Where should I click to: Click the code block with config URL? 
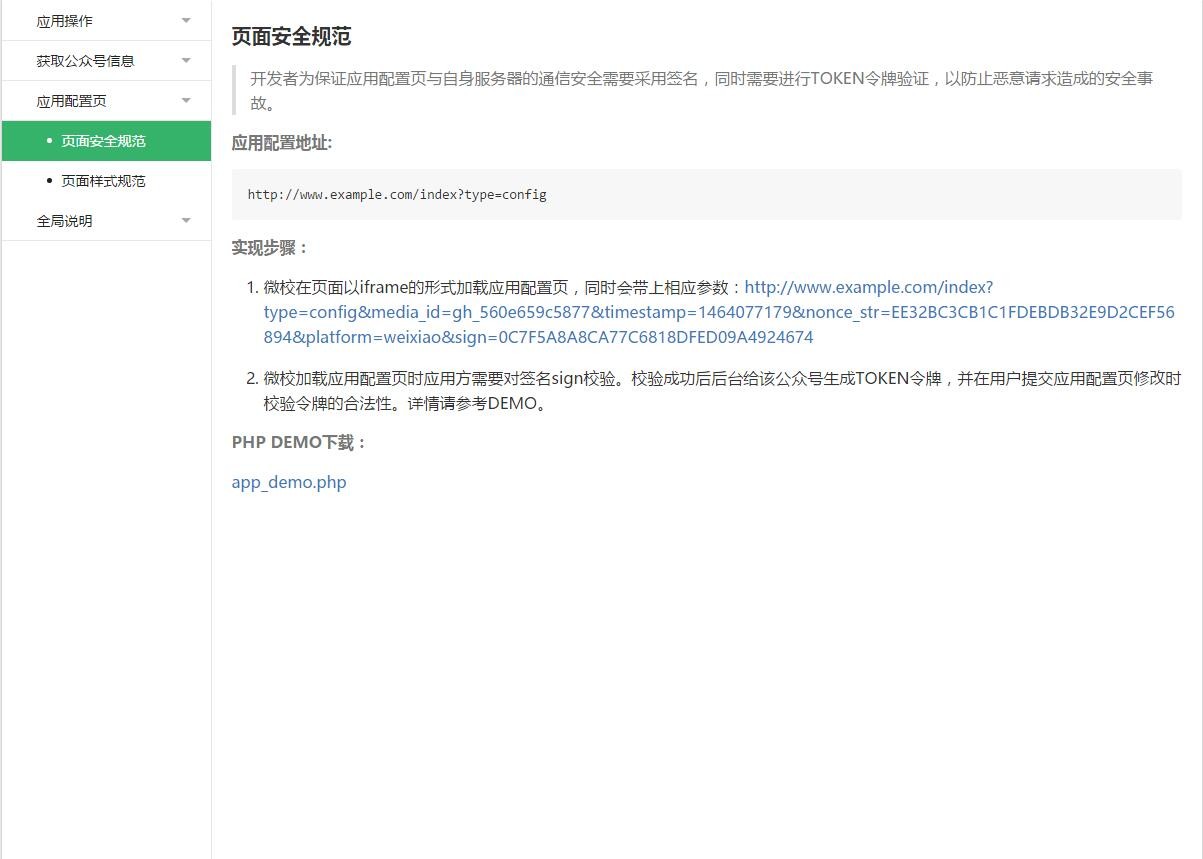pos(707,194)
